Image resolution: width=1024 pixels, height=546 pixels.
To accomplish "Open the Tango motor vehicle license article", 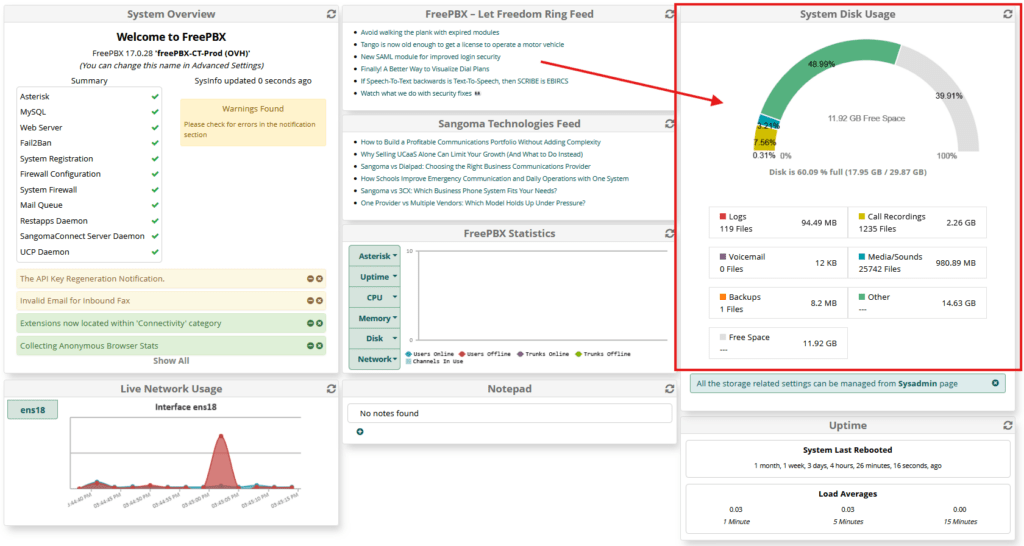I will [x=462, y=44].
